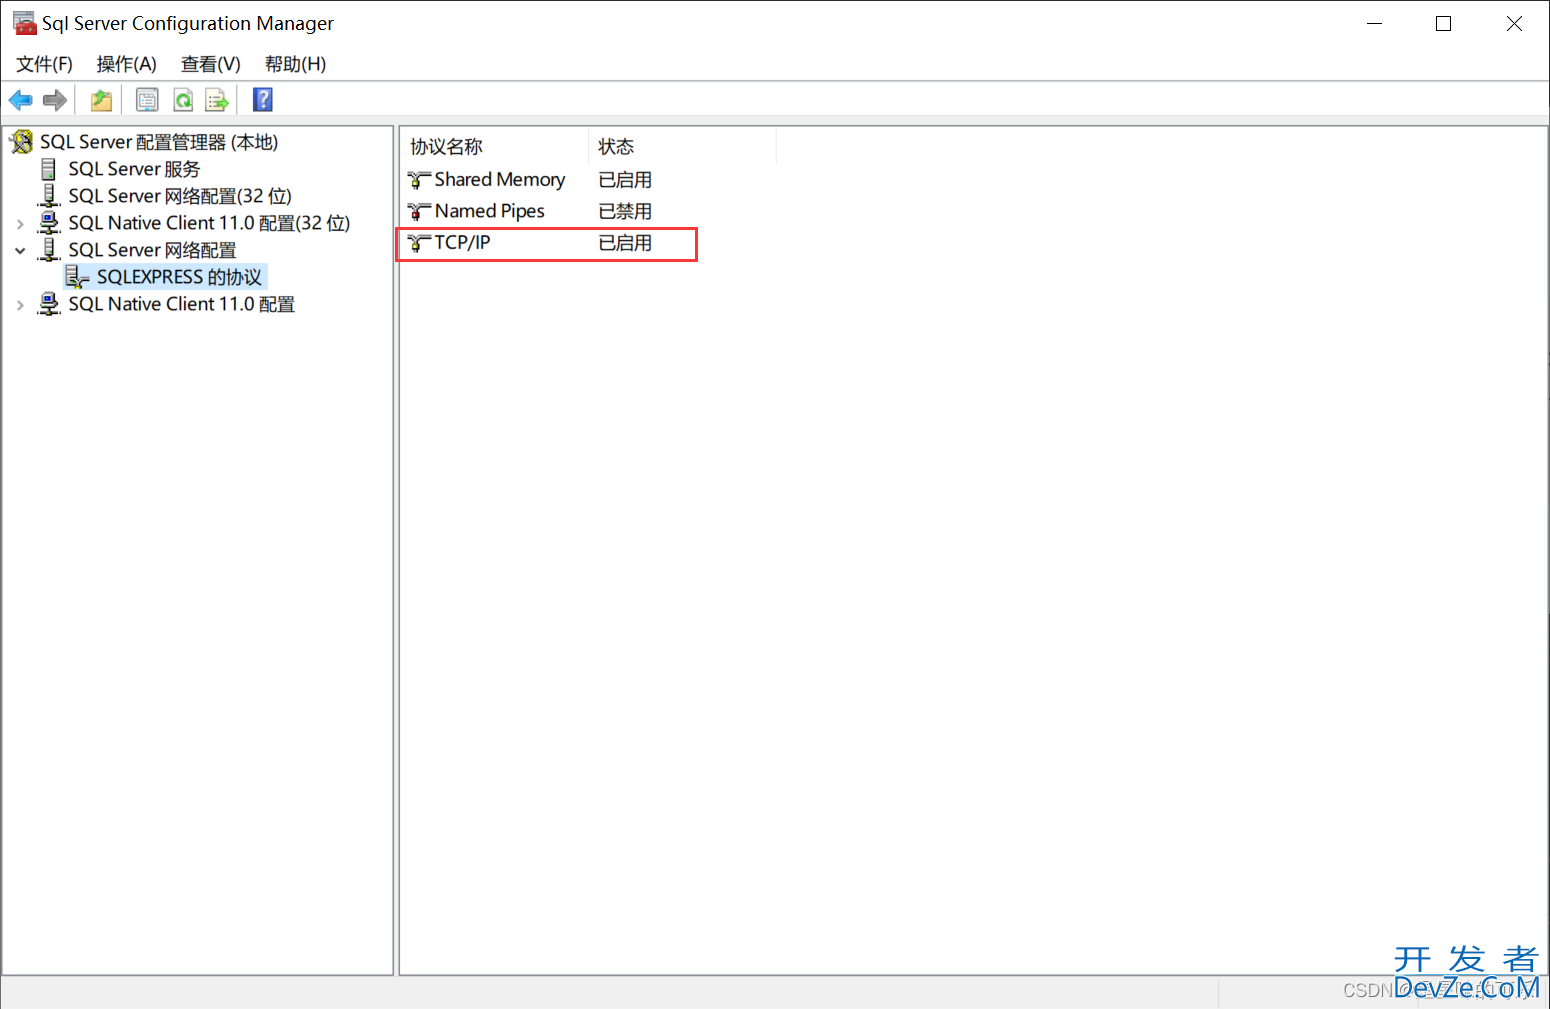Viewport: 1550px width, 1009px height.
Task: Select the SQLEXPRESS 的协议 tree item
Action: pos(179,277)
